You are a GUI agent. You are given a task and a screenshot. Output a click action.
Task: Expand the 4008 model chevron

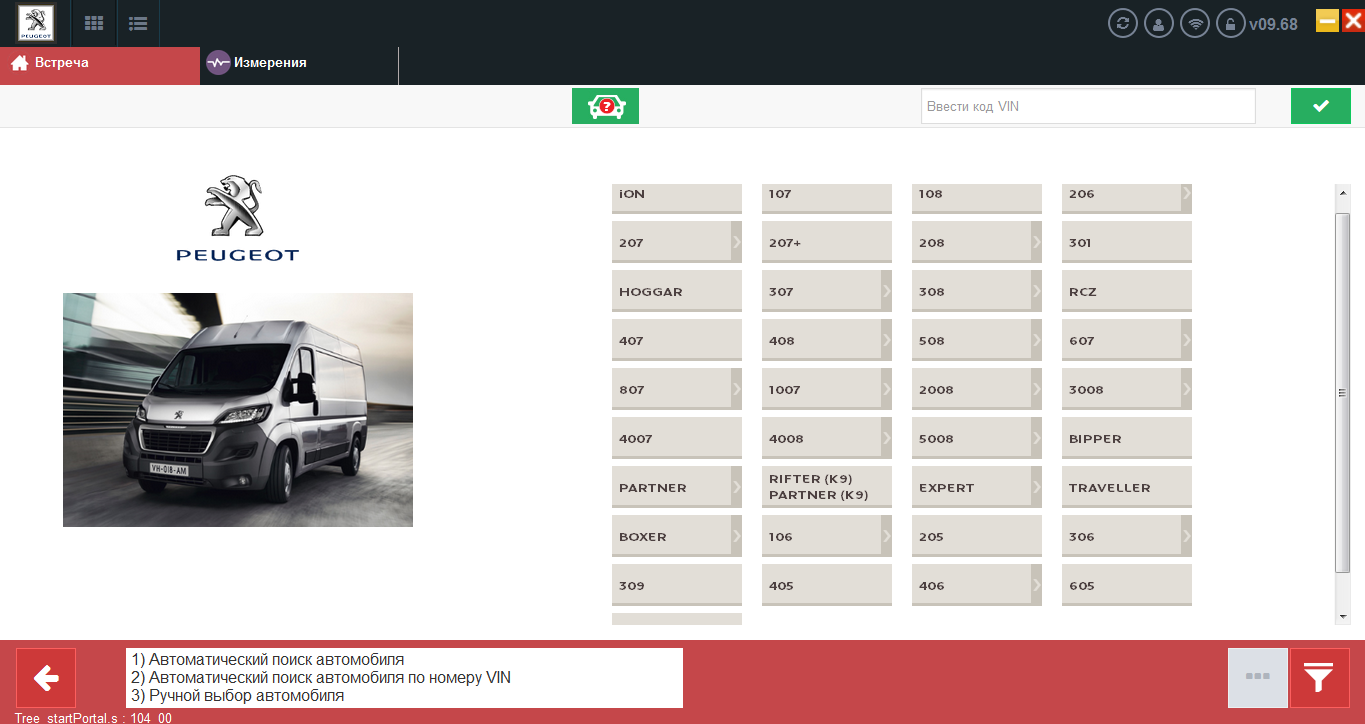(x=887, y=438)
